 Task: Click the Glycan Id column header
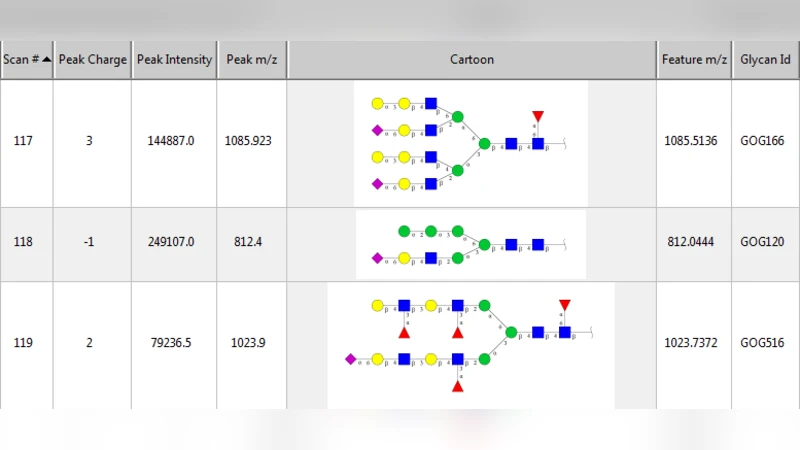(765, 59)
